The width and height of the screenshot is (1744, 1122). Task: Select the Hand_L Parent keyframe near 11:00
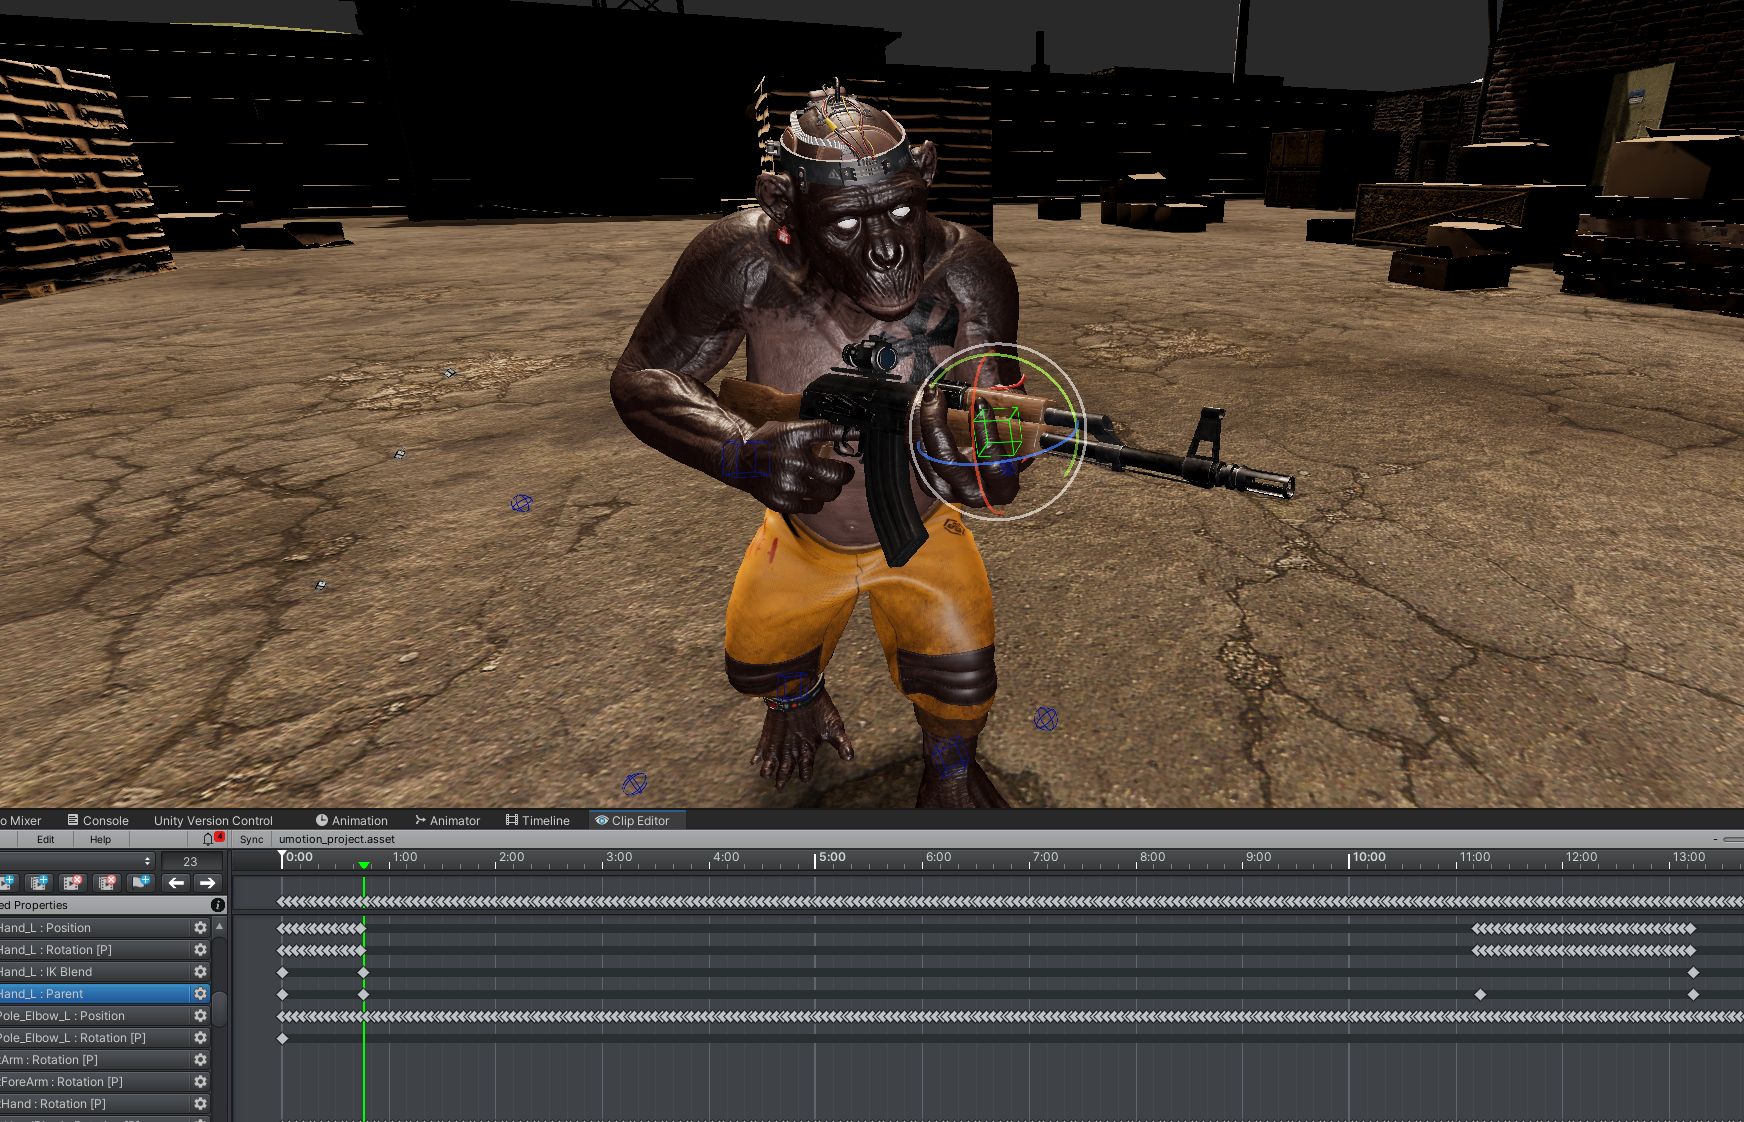(1480, 994)
